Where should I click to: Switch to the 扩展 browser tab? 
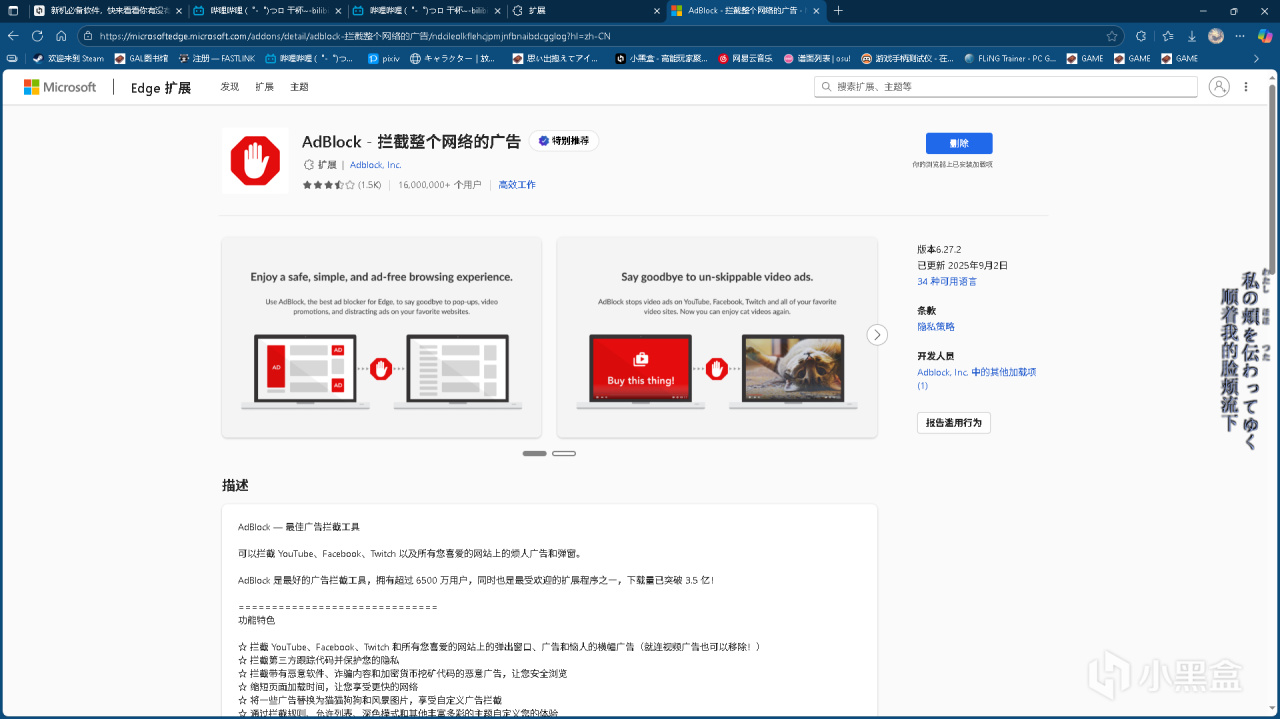click(x=584, y=10)
